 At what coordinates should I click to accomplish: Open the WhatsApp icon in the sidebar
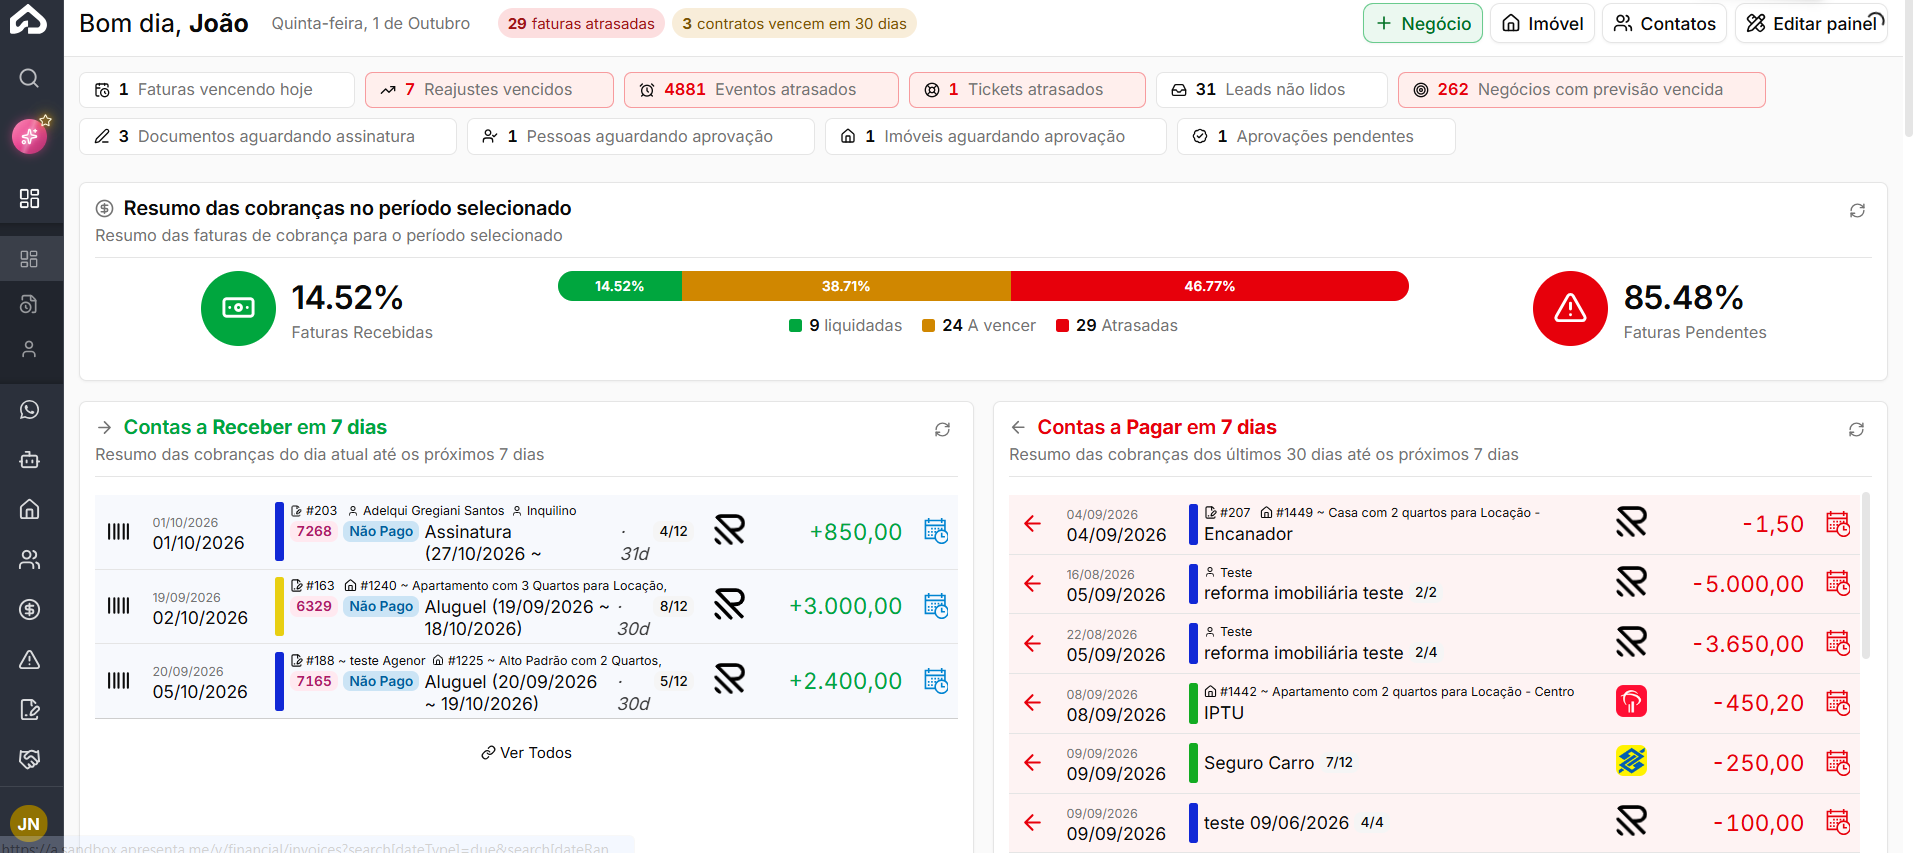coord(29,410)
